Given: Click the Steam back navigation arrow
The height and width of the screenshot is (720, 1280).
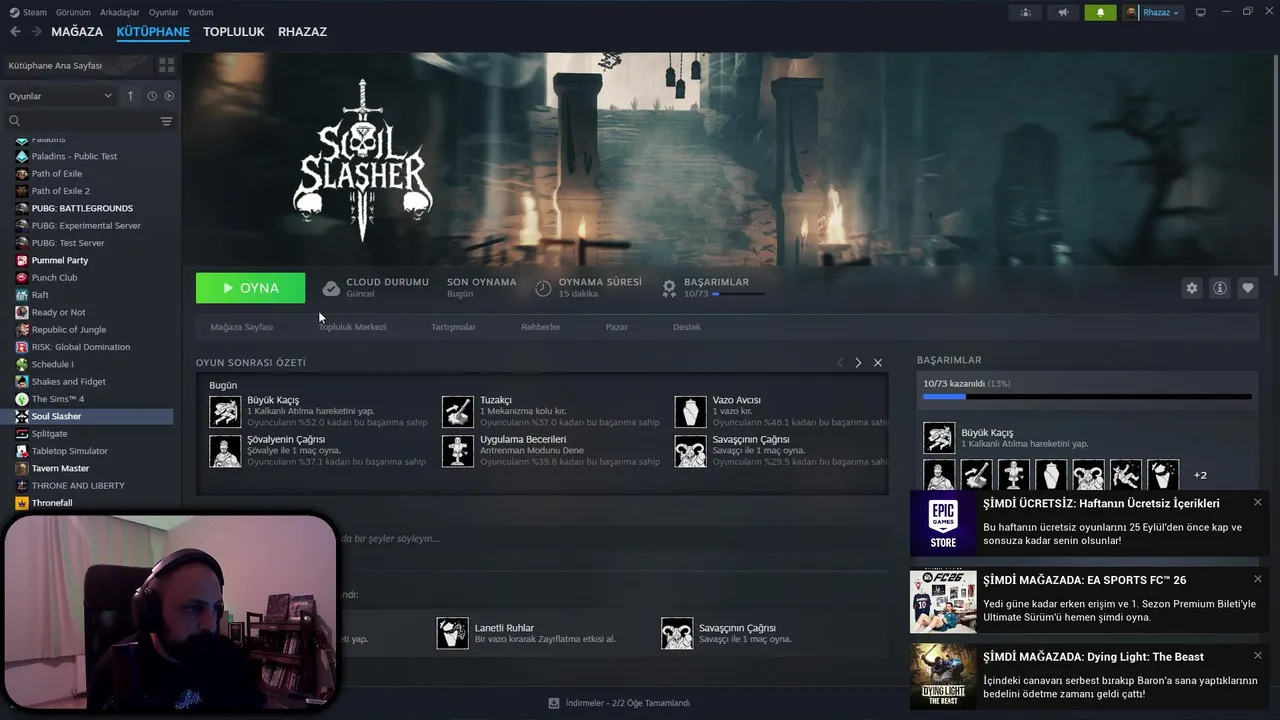Looking at the screenshot, I should 15,32.
